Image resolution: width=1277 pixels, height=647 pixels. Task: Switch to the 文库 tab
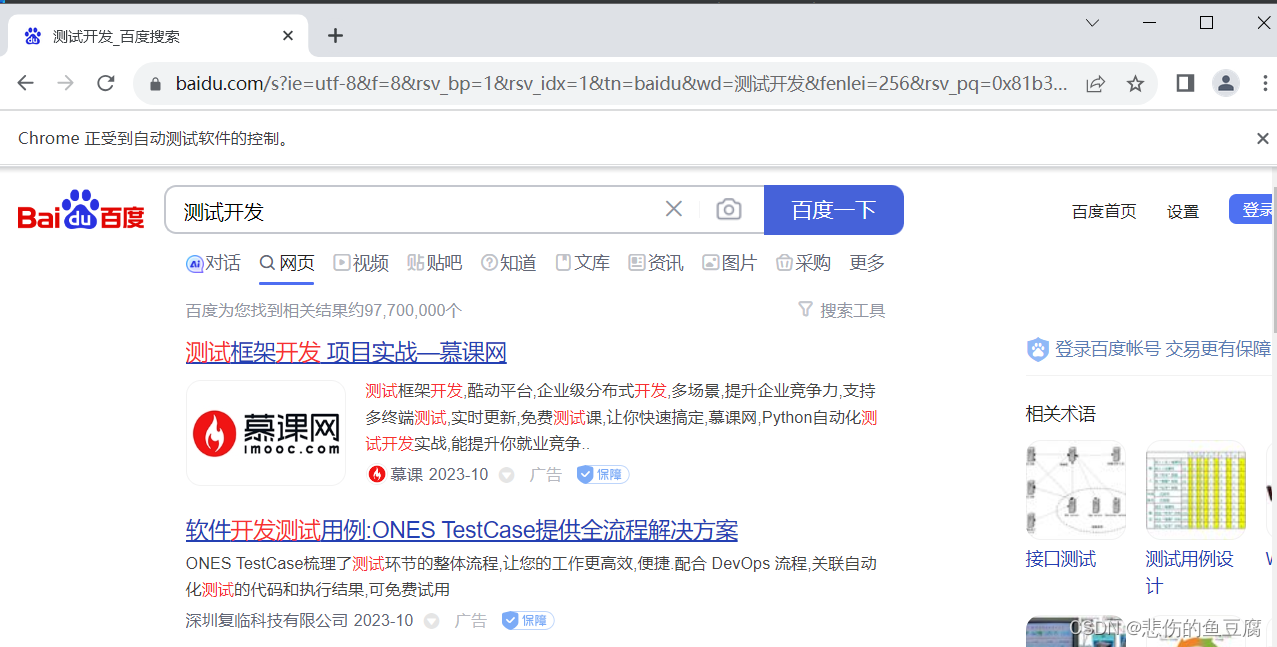click(x=583, y=263)
